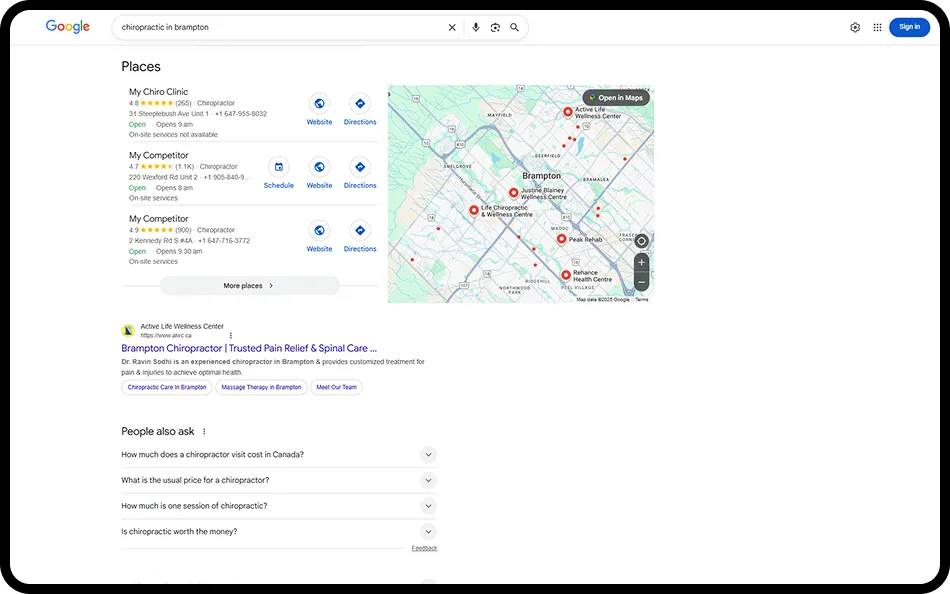950x594 pixels.
Task: Open the settings gear icon
Action: 855,27
